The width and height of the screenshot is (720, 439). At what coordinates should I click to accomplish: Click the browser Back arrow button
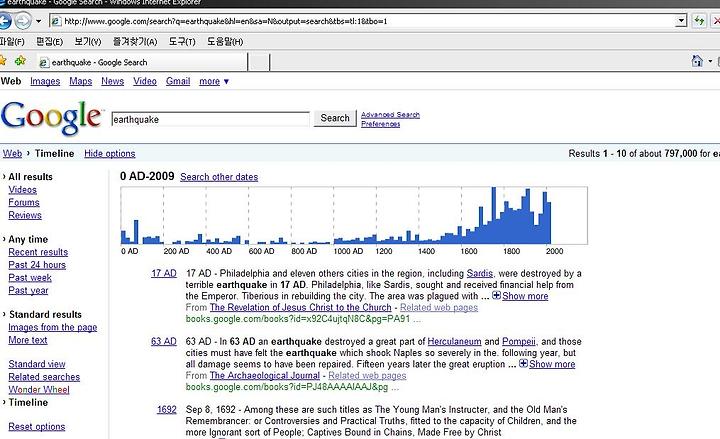click(x=5, y=21)
